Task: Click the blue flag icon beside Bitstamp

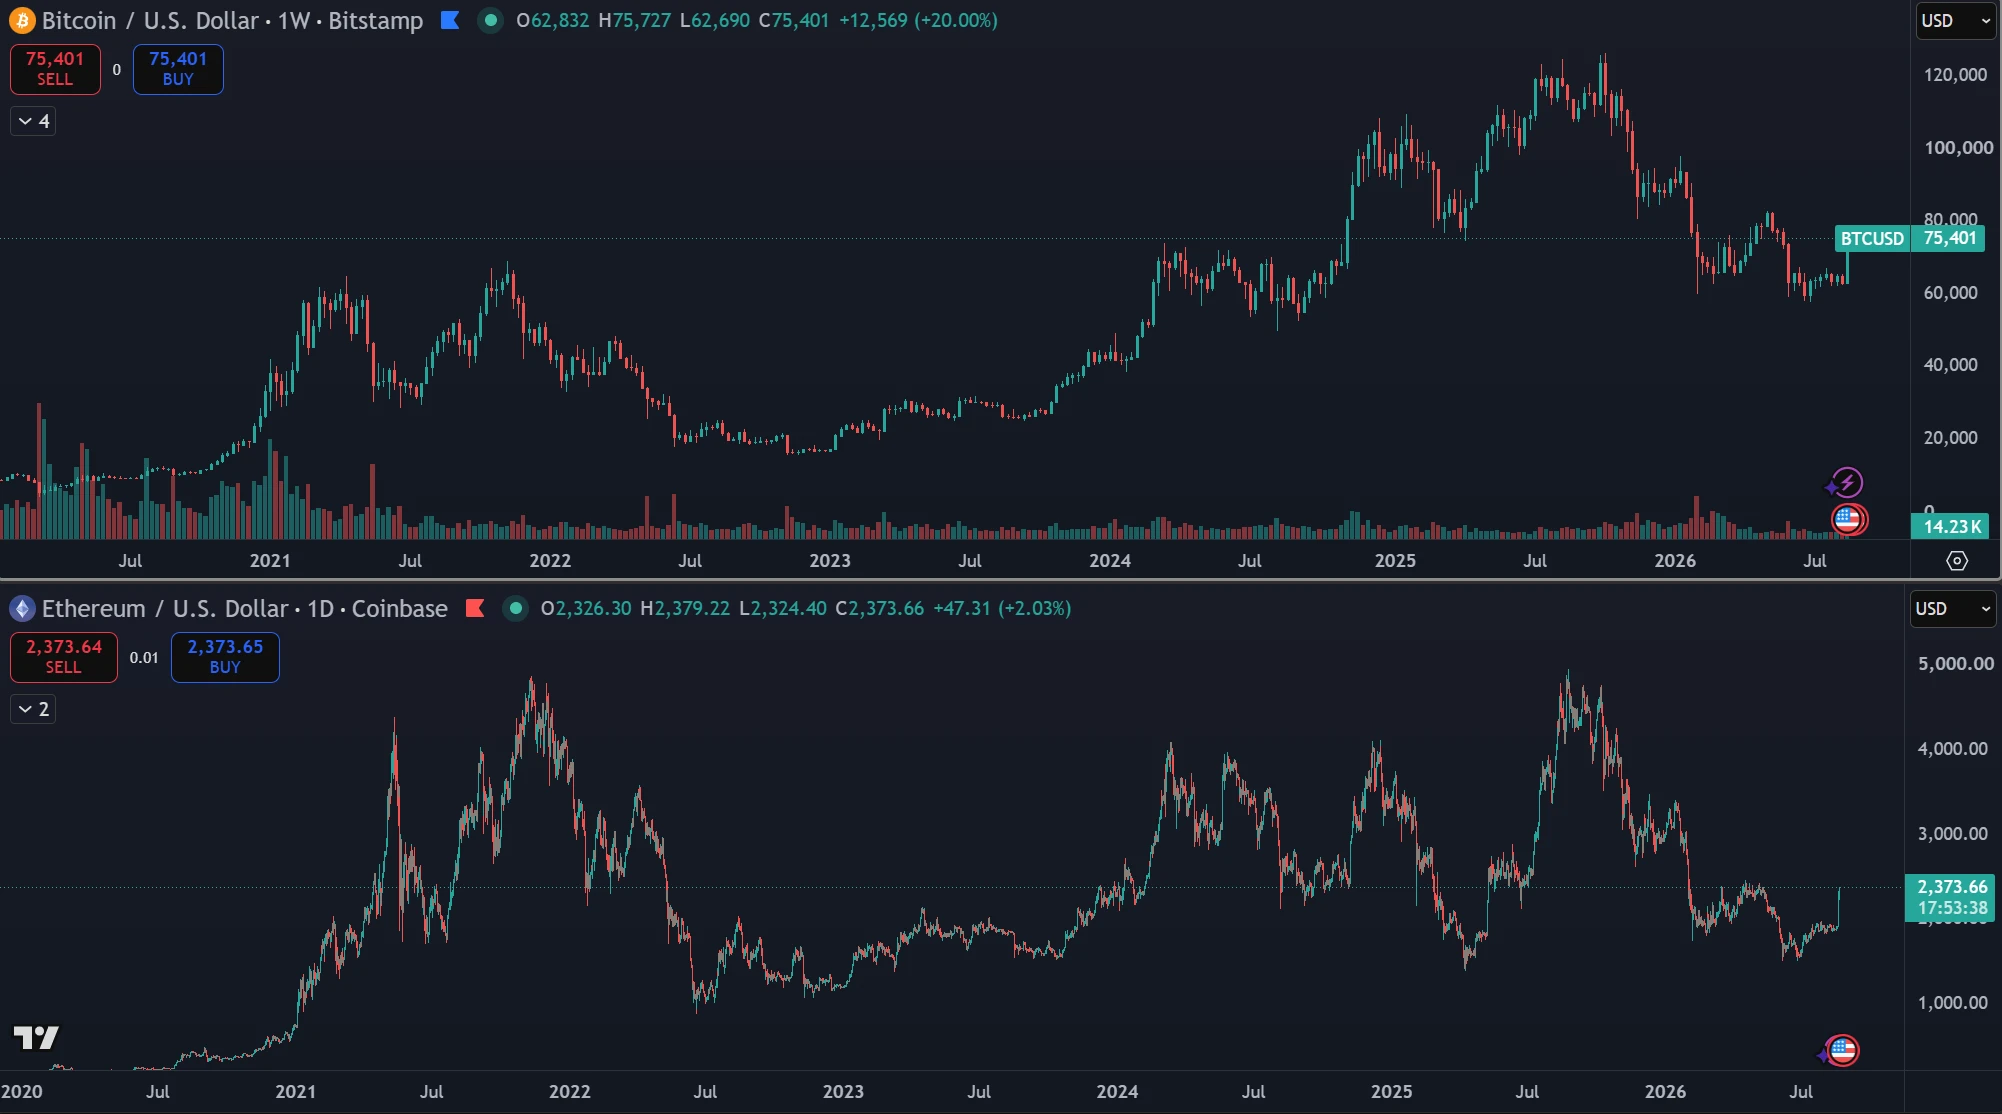Action: coord(450,20)
